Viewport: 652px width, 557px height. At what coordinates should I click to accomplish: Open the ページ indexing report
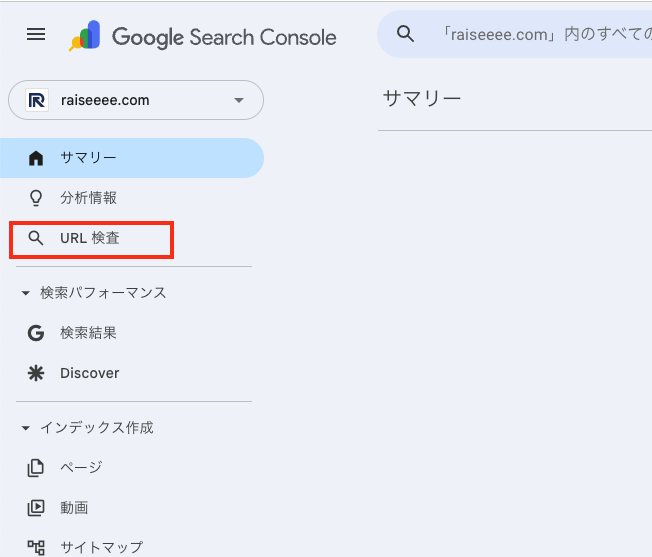point(81,467)
